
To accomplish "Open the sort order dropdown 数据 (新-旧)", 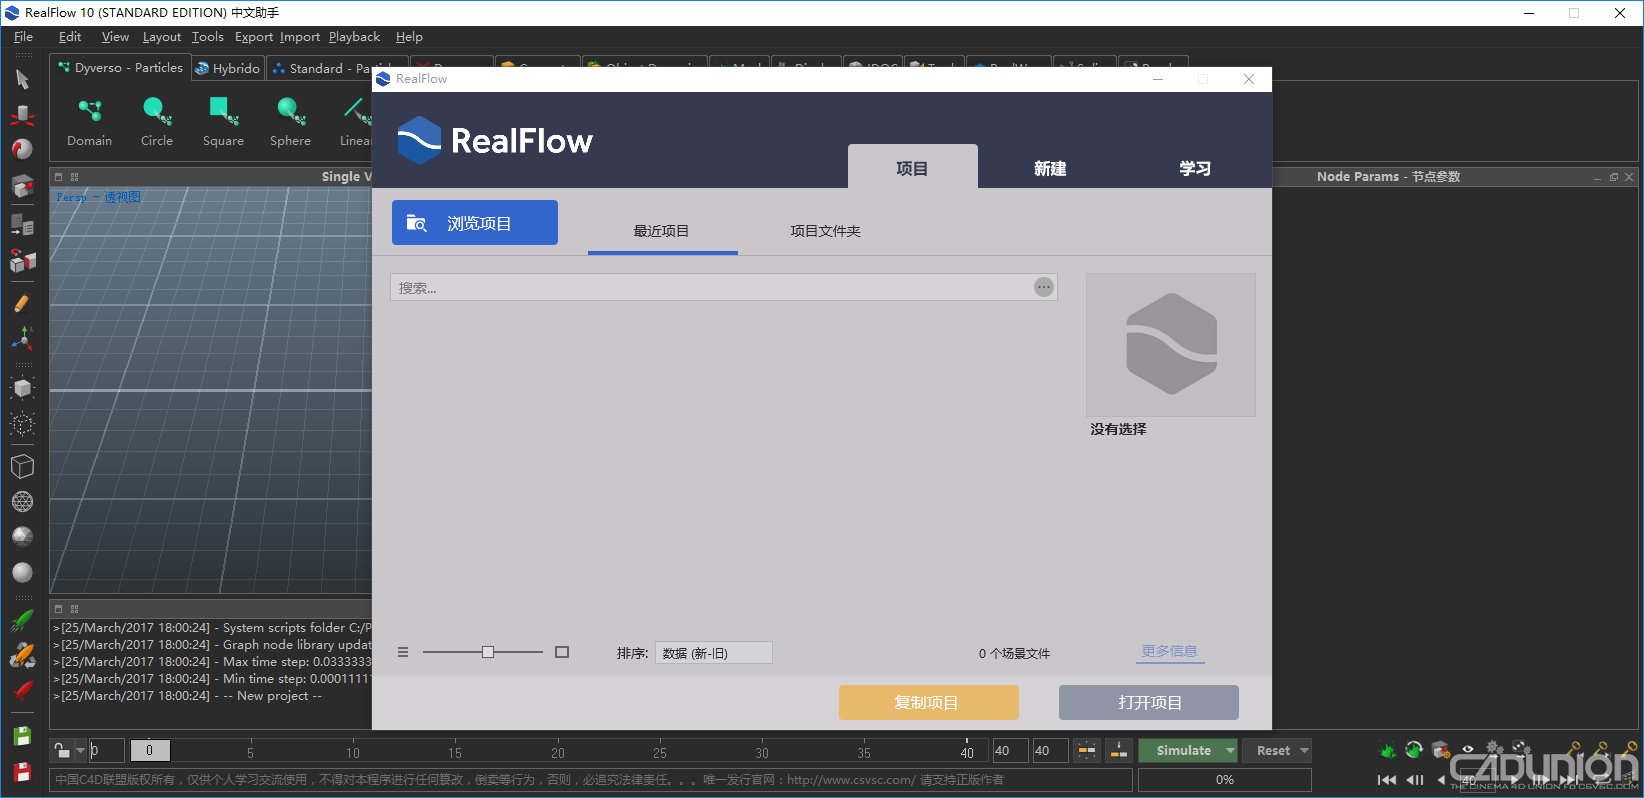I will pos(714,653).
